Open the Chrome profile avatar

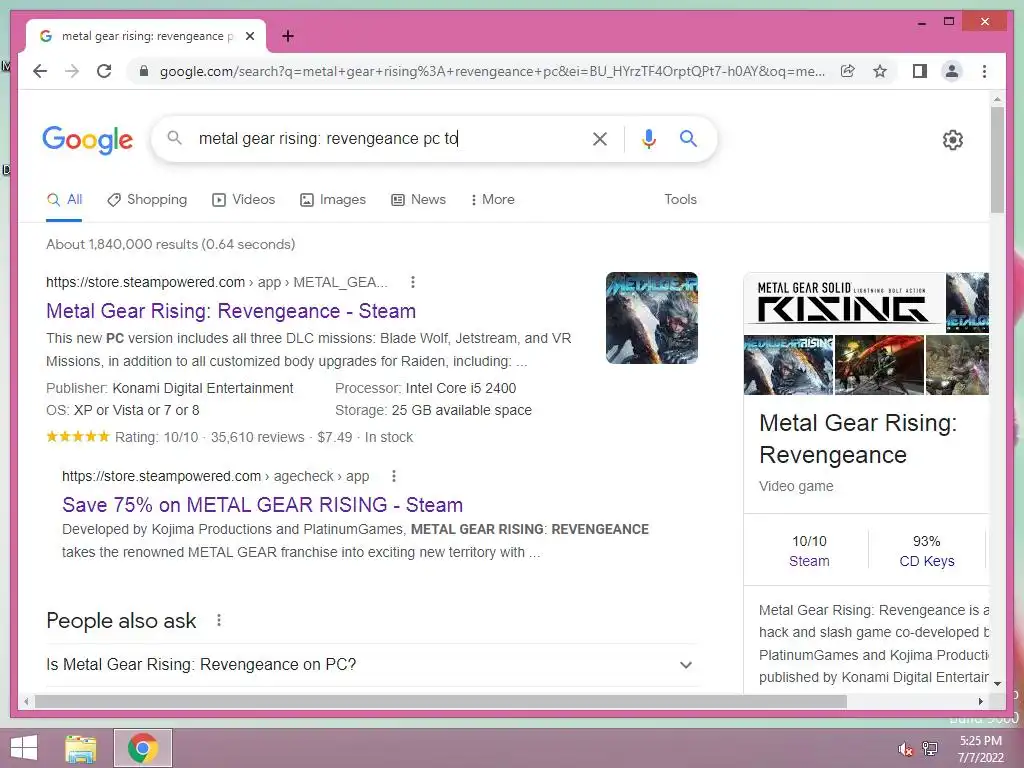(x=952, y=71)
